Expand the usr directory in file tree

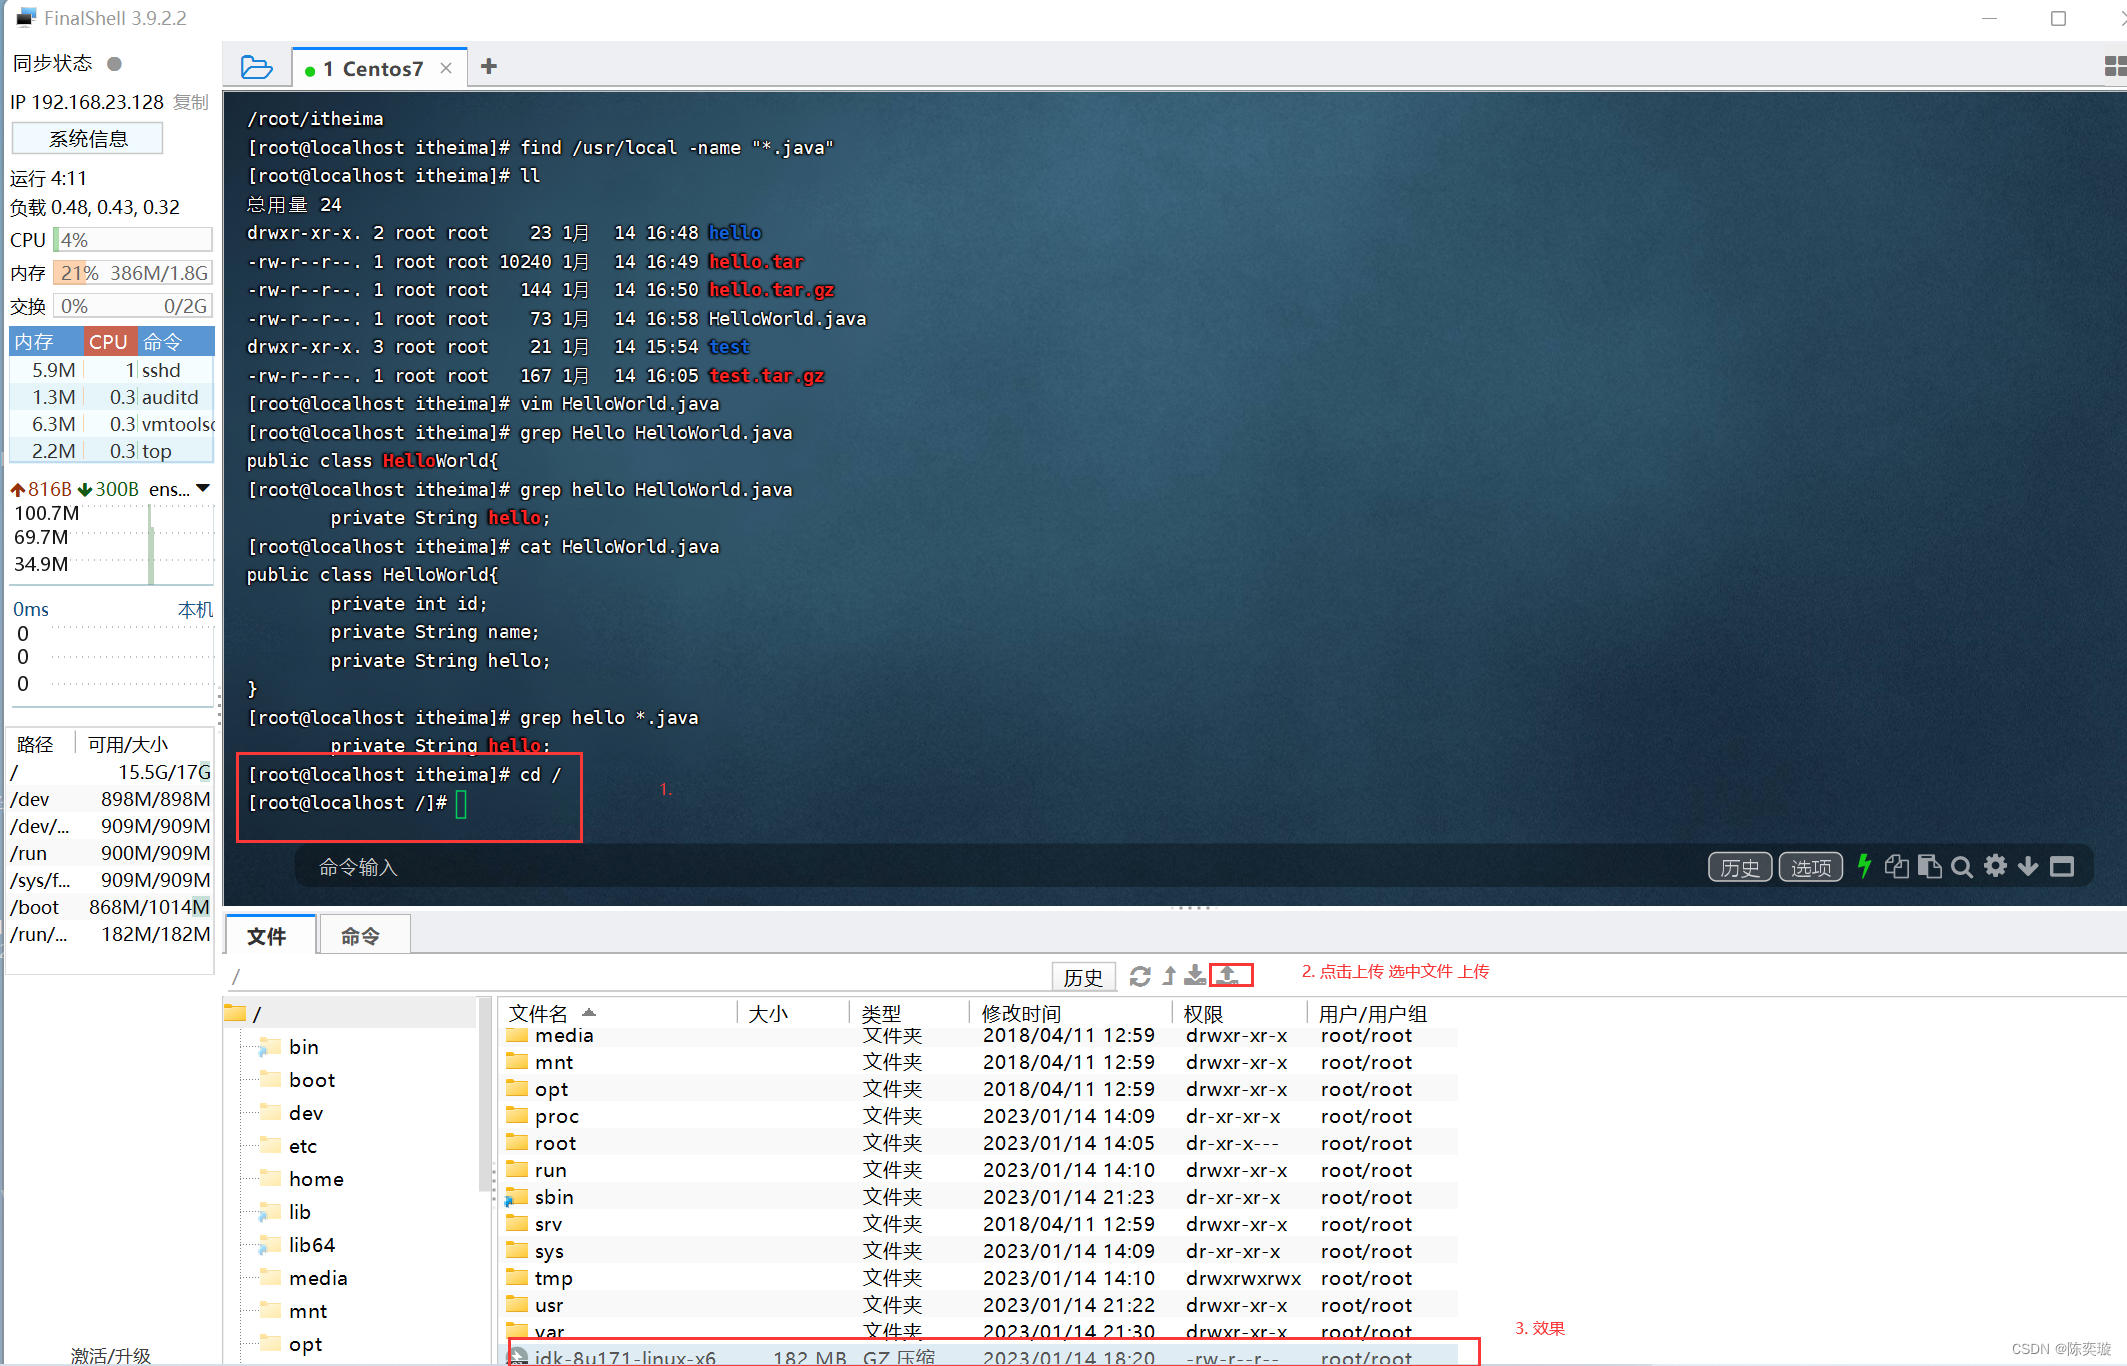click(x=558, y=1307)
